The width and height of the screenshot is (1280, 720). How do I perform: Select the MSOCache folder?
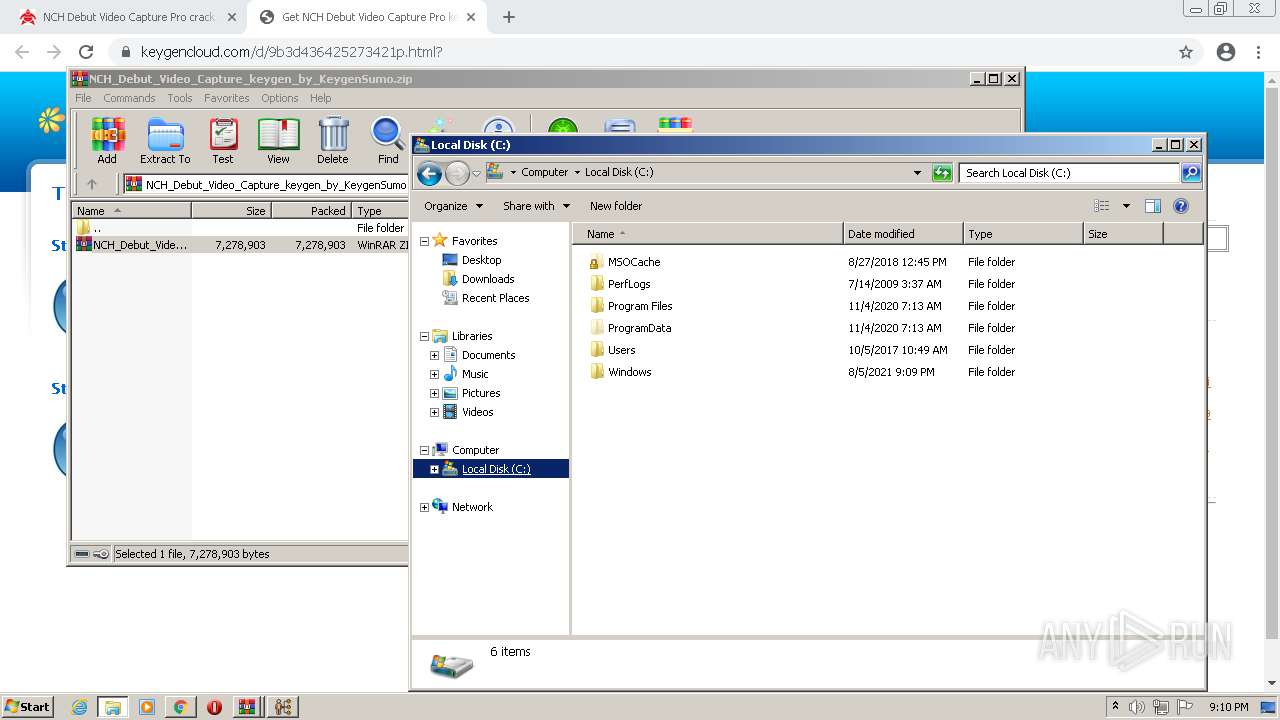pyautogui.click(x=634, y=262)
